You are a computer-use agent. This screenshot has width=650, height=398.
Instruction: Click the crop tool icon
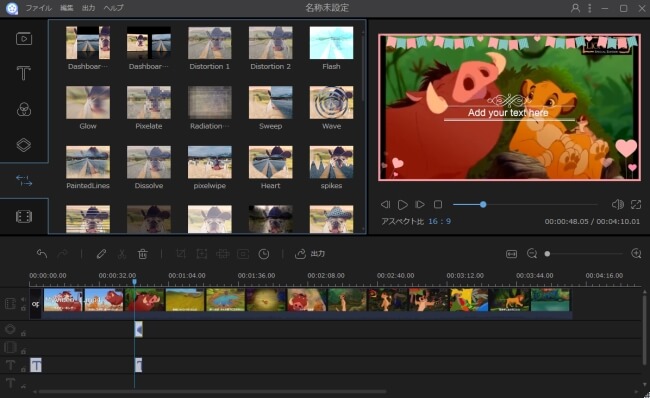(x=181, y=254)
